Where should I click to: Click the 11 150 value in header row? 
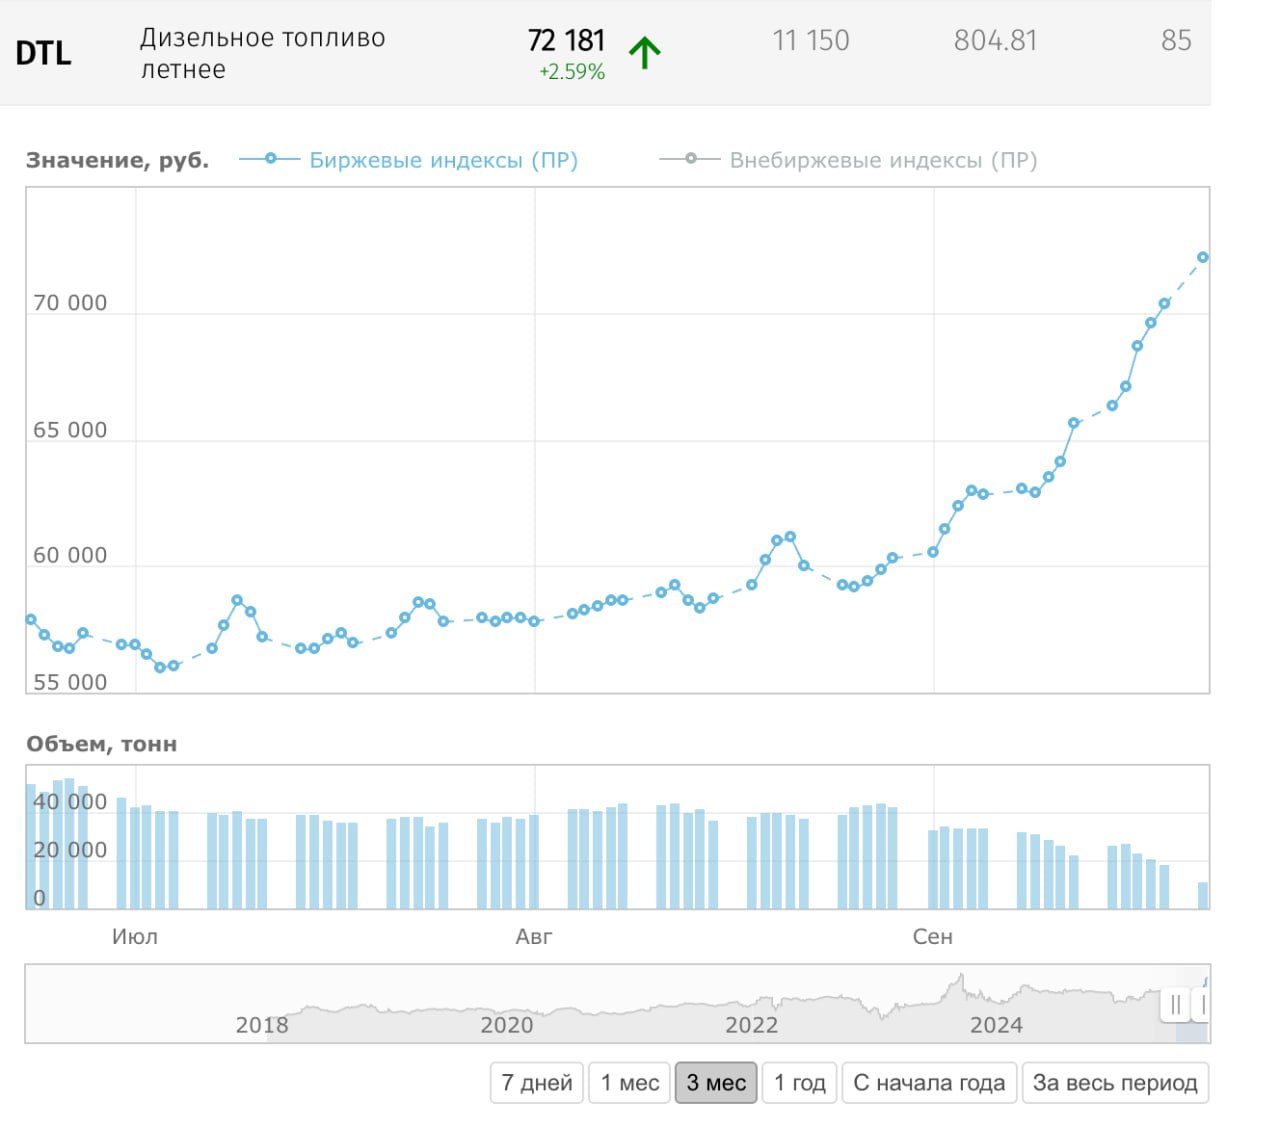point(810,41)
